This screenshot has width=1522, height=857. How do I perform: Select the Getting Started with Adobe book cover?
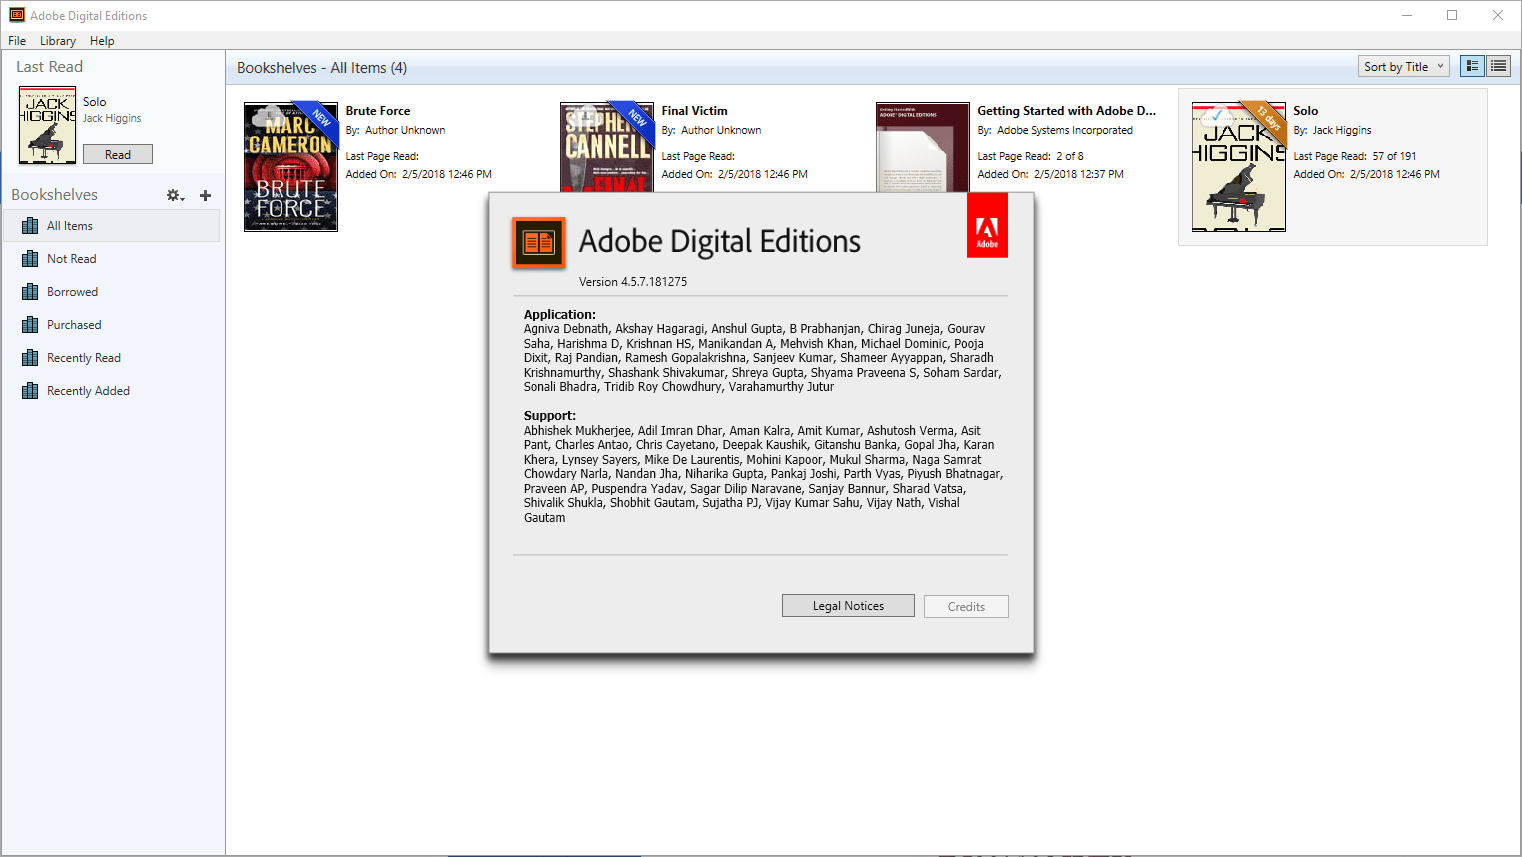point(923,147)
